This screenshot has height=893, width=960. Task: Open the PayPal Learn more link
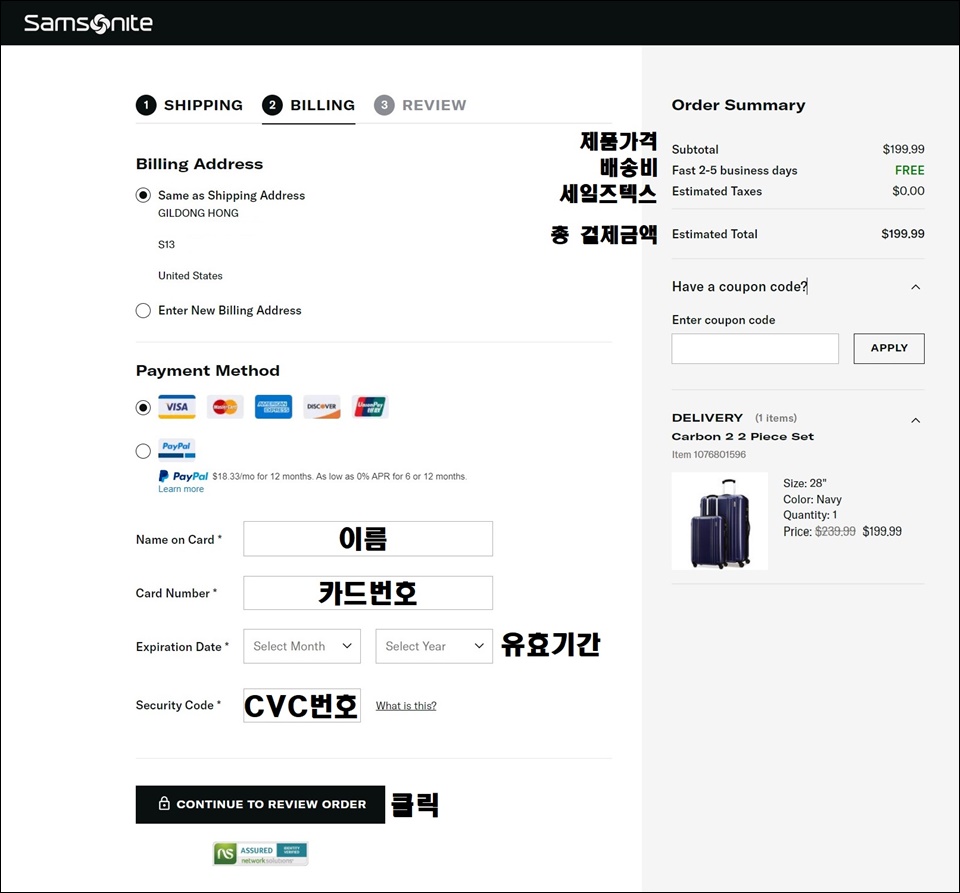(181, 489)
